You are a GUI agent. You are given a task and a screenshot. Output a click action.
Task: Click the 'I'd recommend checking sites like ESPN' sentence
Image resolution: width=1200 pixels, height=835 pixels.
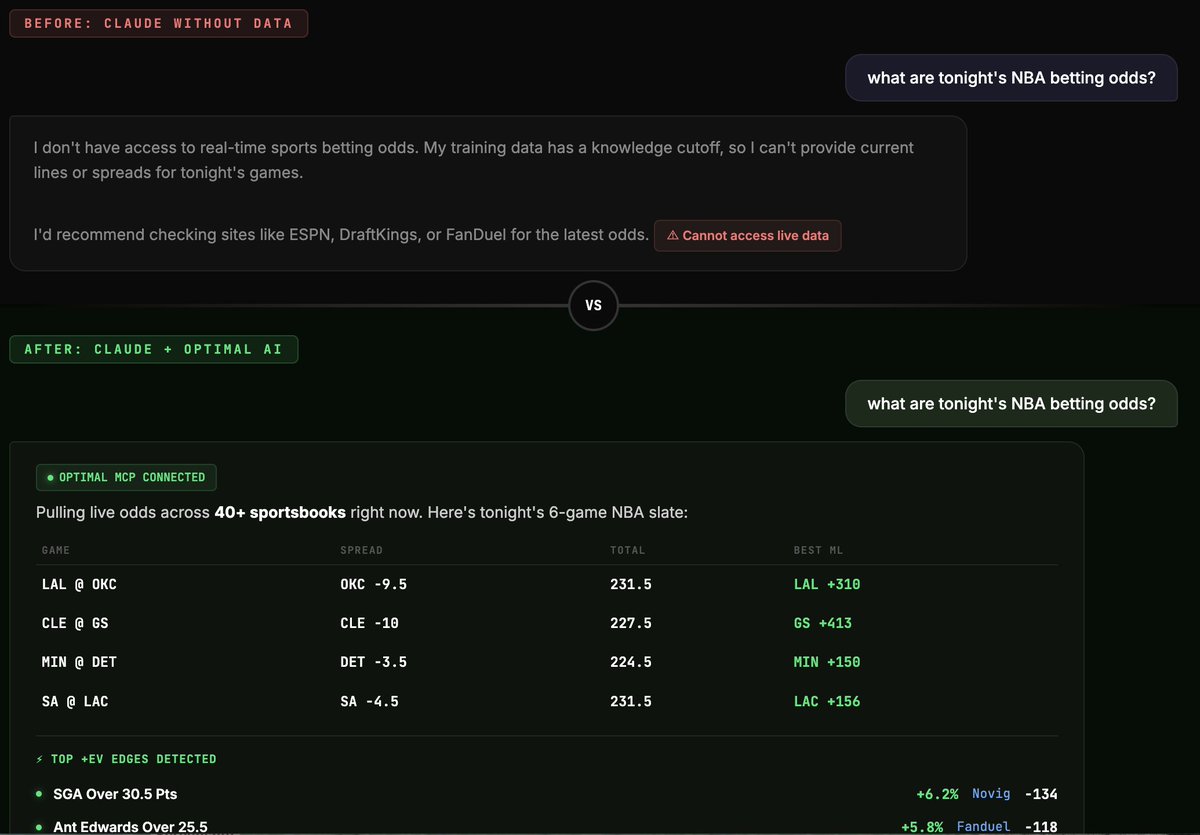click(x=341, y=235)
